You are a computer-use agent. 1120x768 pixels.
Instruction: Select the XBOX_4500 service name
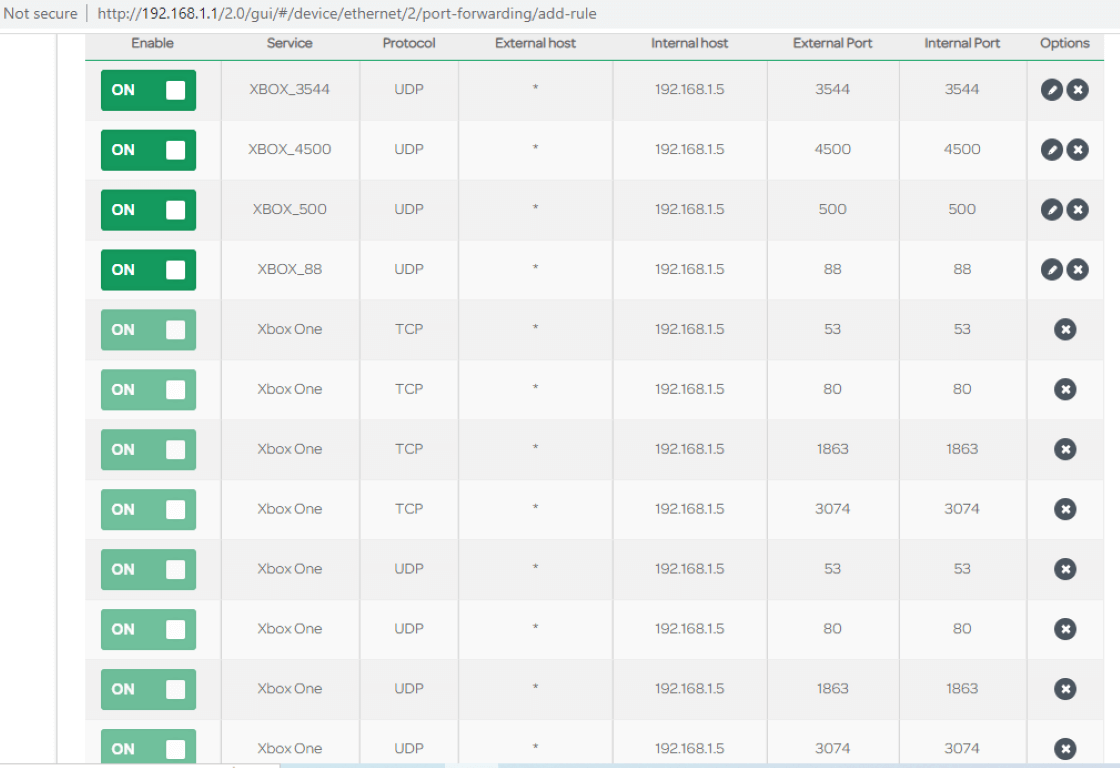(289, 149)
